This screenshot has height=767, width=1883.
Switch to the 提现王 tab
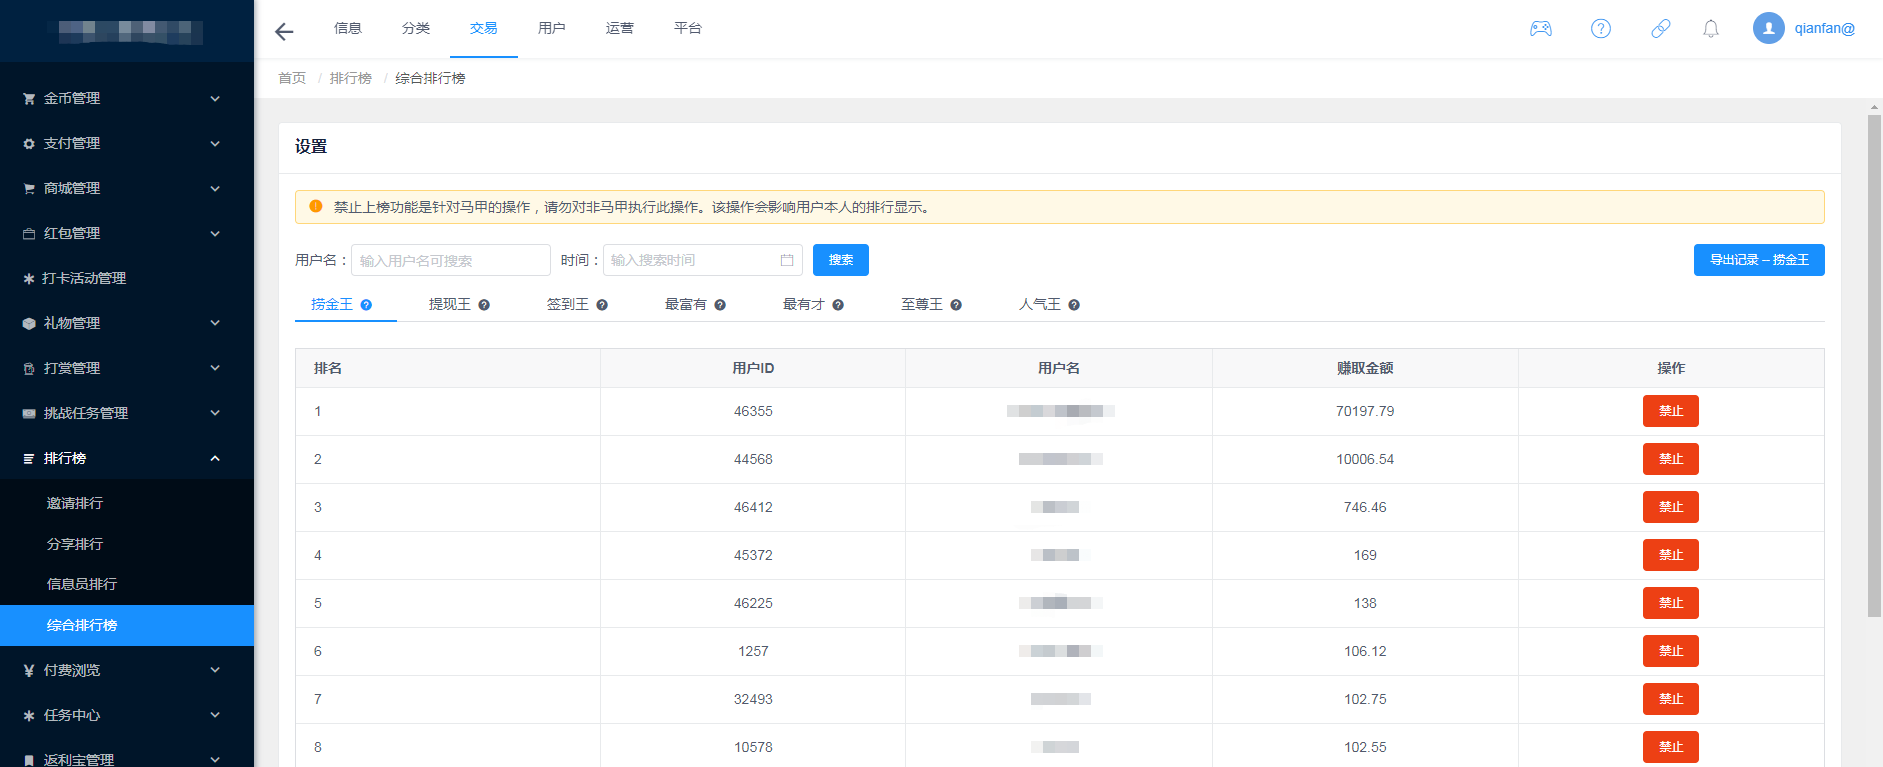450,304
